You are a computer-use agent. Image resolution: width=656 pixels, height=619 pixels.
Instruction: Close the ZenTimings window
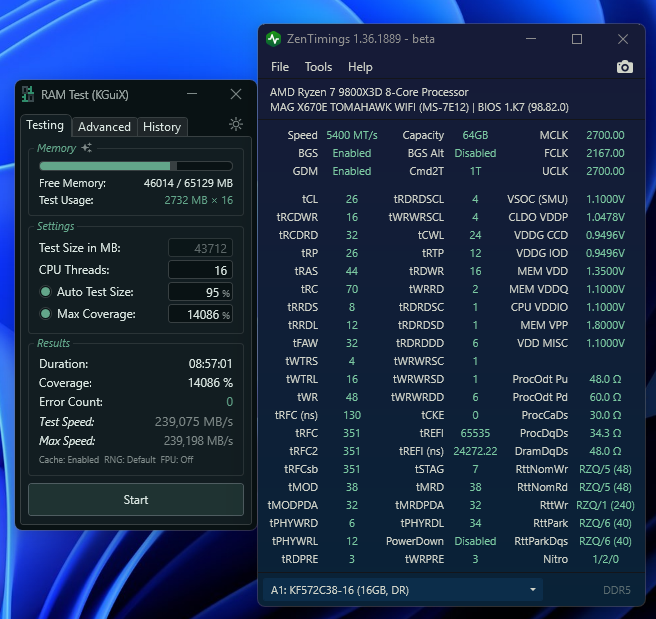pyautogui.click(x=623, y=39)
